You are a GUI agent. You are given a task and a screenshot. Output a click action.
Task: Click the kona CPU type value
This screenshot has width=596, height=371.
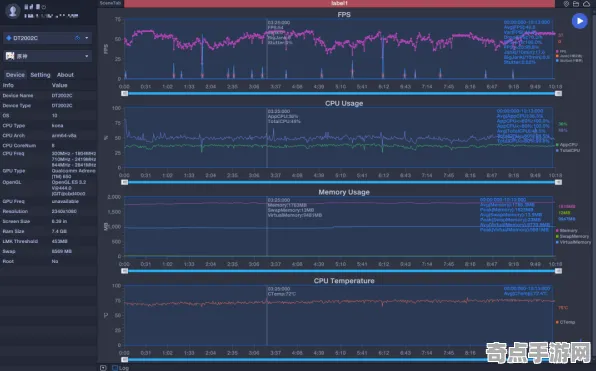tap(57, 125)
